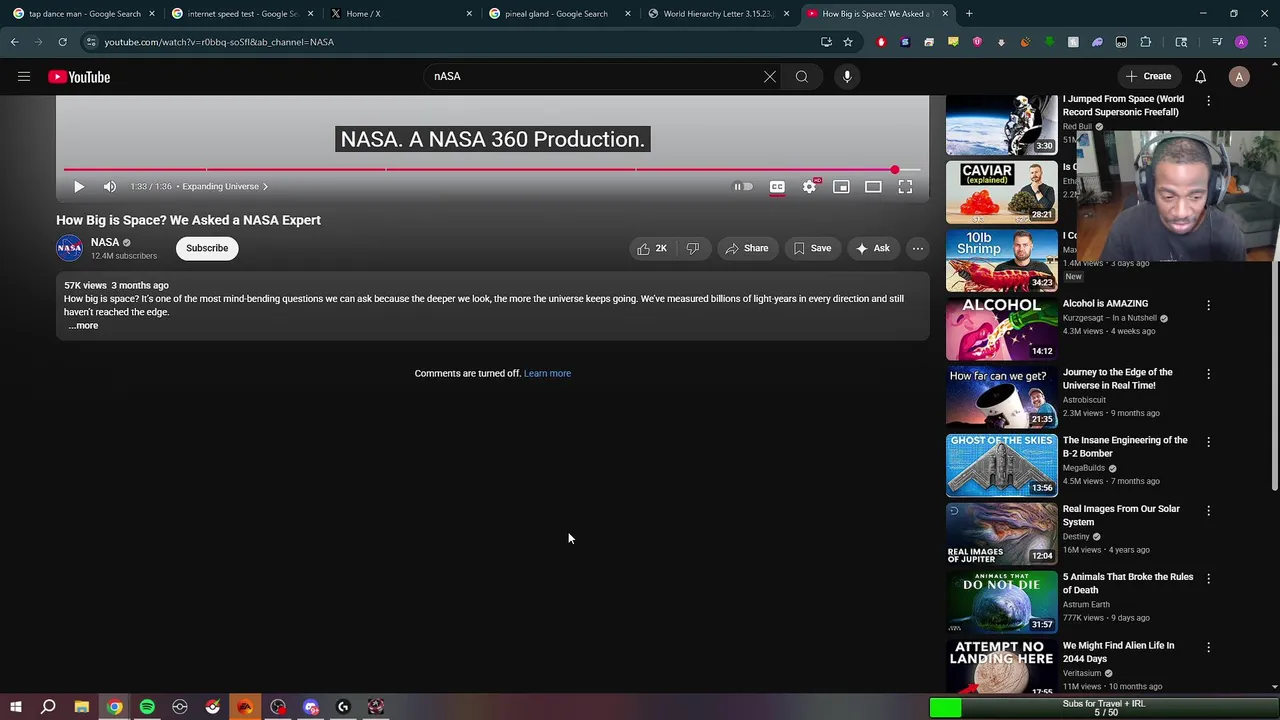
Task: Go back in browser history
Action: [14, 42]
